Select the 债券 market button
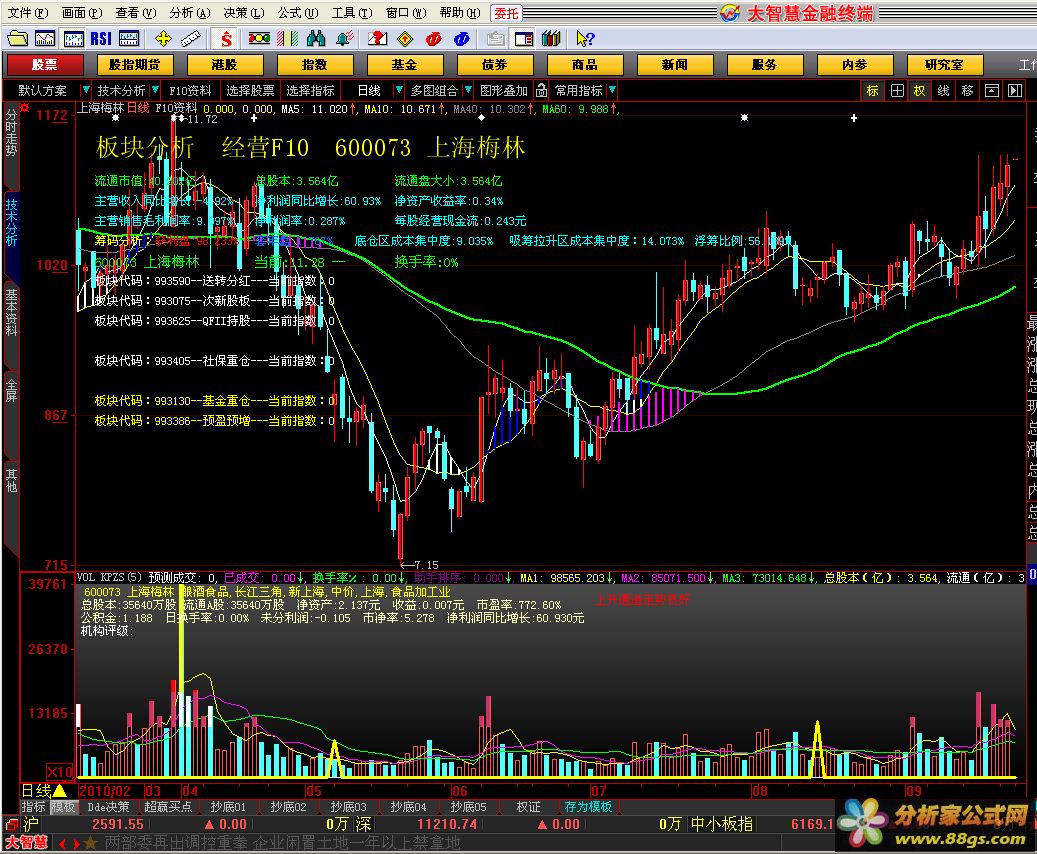The height and width of the screenshot is (854, 1037). (x=495, y=65)
